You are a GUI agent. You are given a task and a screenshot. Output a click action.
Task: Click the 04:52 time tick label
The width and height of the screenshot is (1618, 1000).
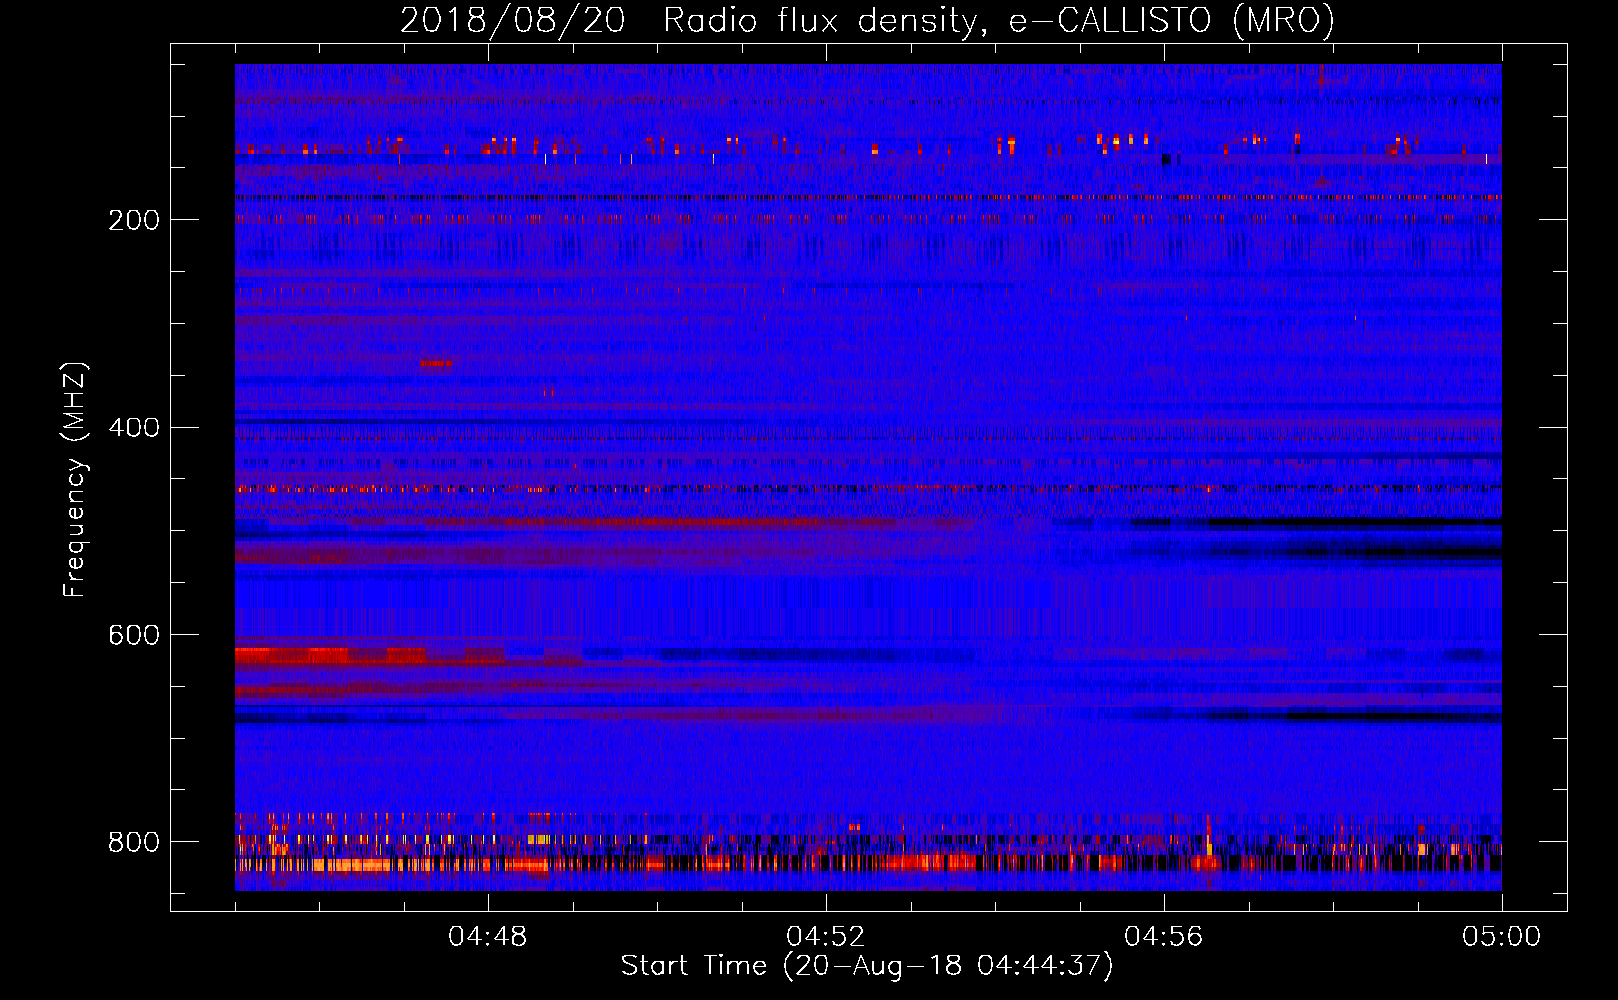(x=826, y=937)
